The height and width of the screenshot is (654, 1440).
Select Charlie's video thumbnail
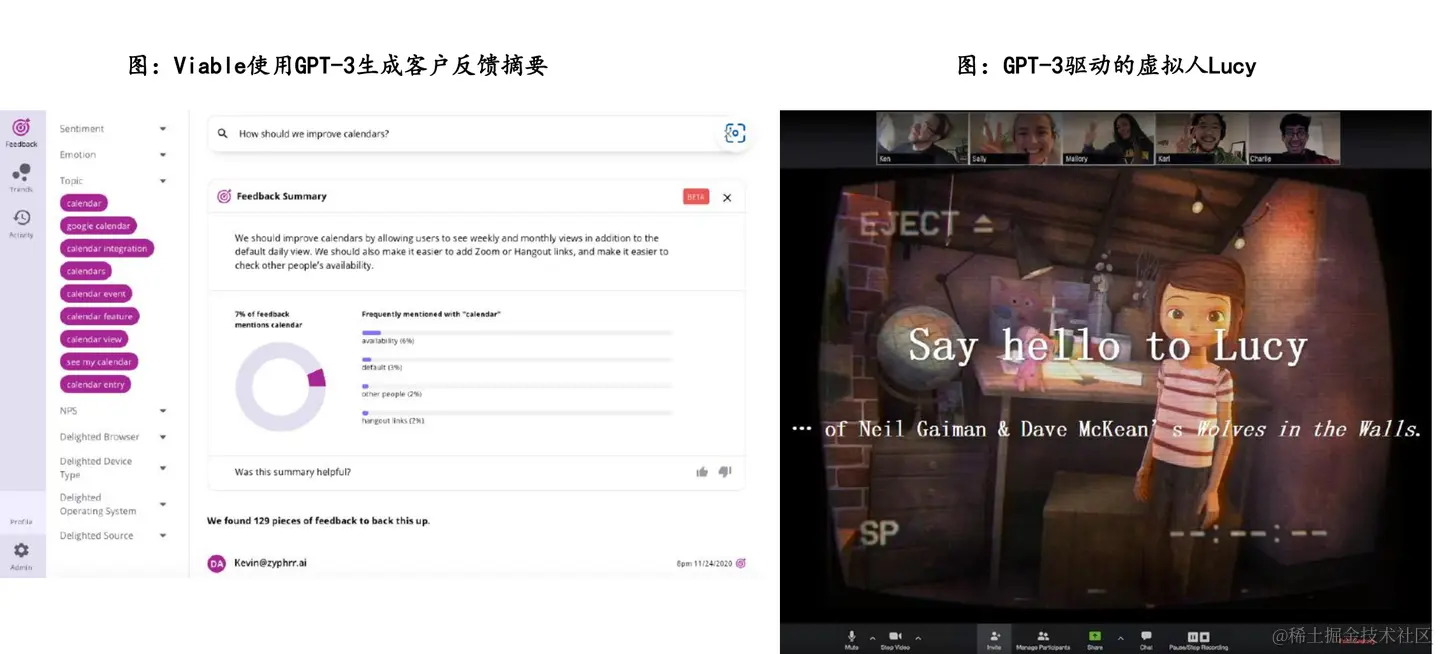pos(1294,138)
